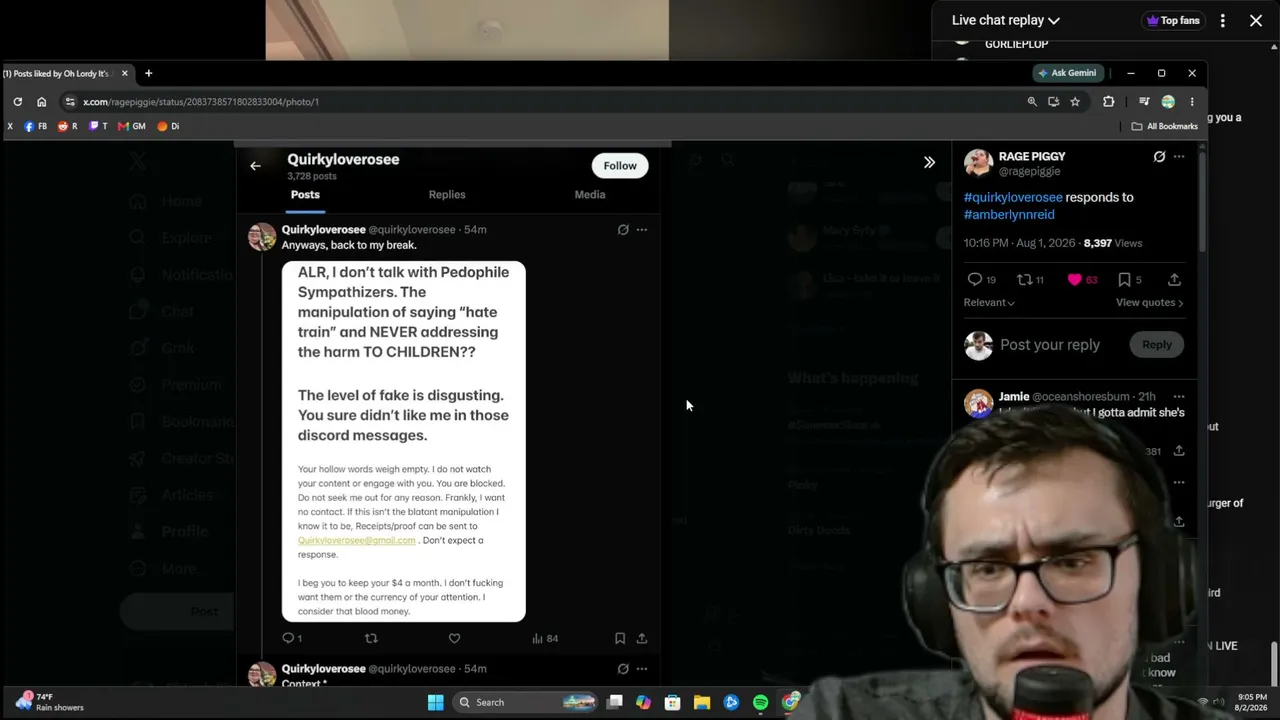This screenshot has height=720, width=1280.
Task: Share RAGE PIGGY's post
Action: coord(1174,280)
